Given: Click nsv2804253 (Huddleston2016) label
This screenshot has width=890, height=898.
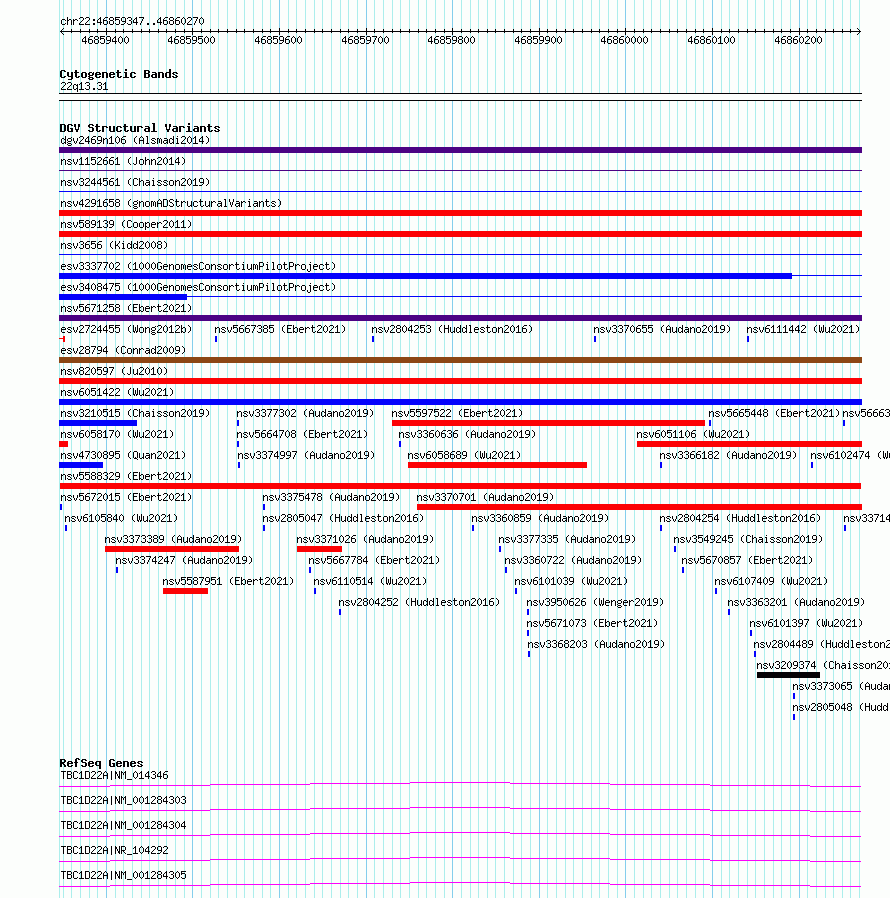Looking at the screenshot, I should pyautogui.click(x=452, y=329).
